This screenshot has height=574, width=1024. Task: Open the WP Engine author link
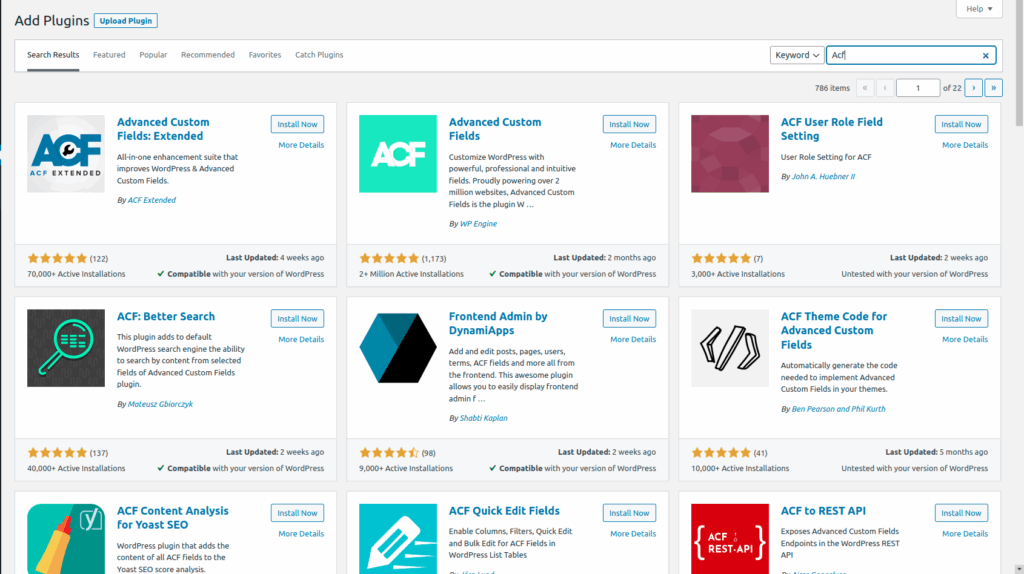tap(477, 224)
